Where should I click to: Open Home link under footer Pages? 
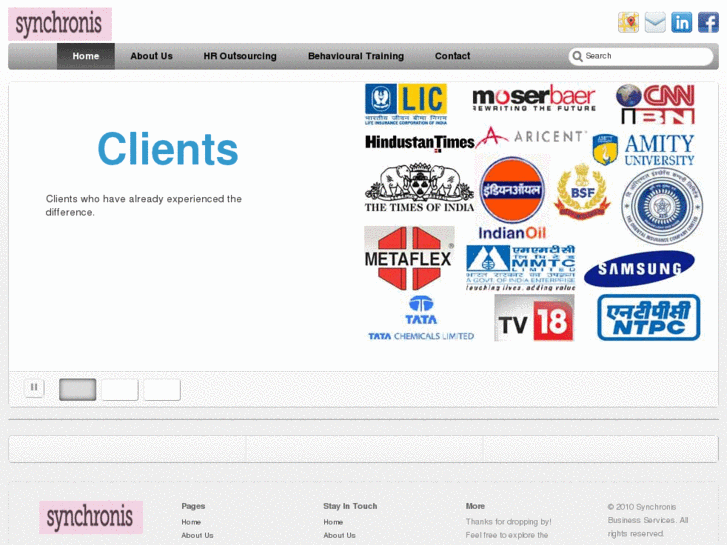click(x=191, y=522)
